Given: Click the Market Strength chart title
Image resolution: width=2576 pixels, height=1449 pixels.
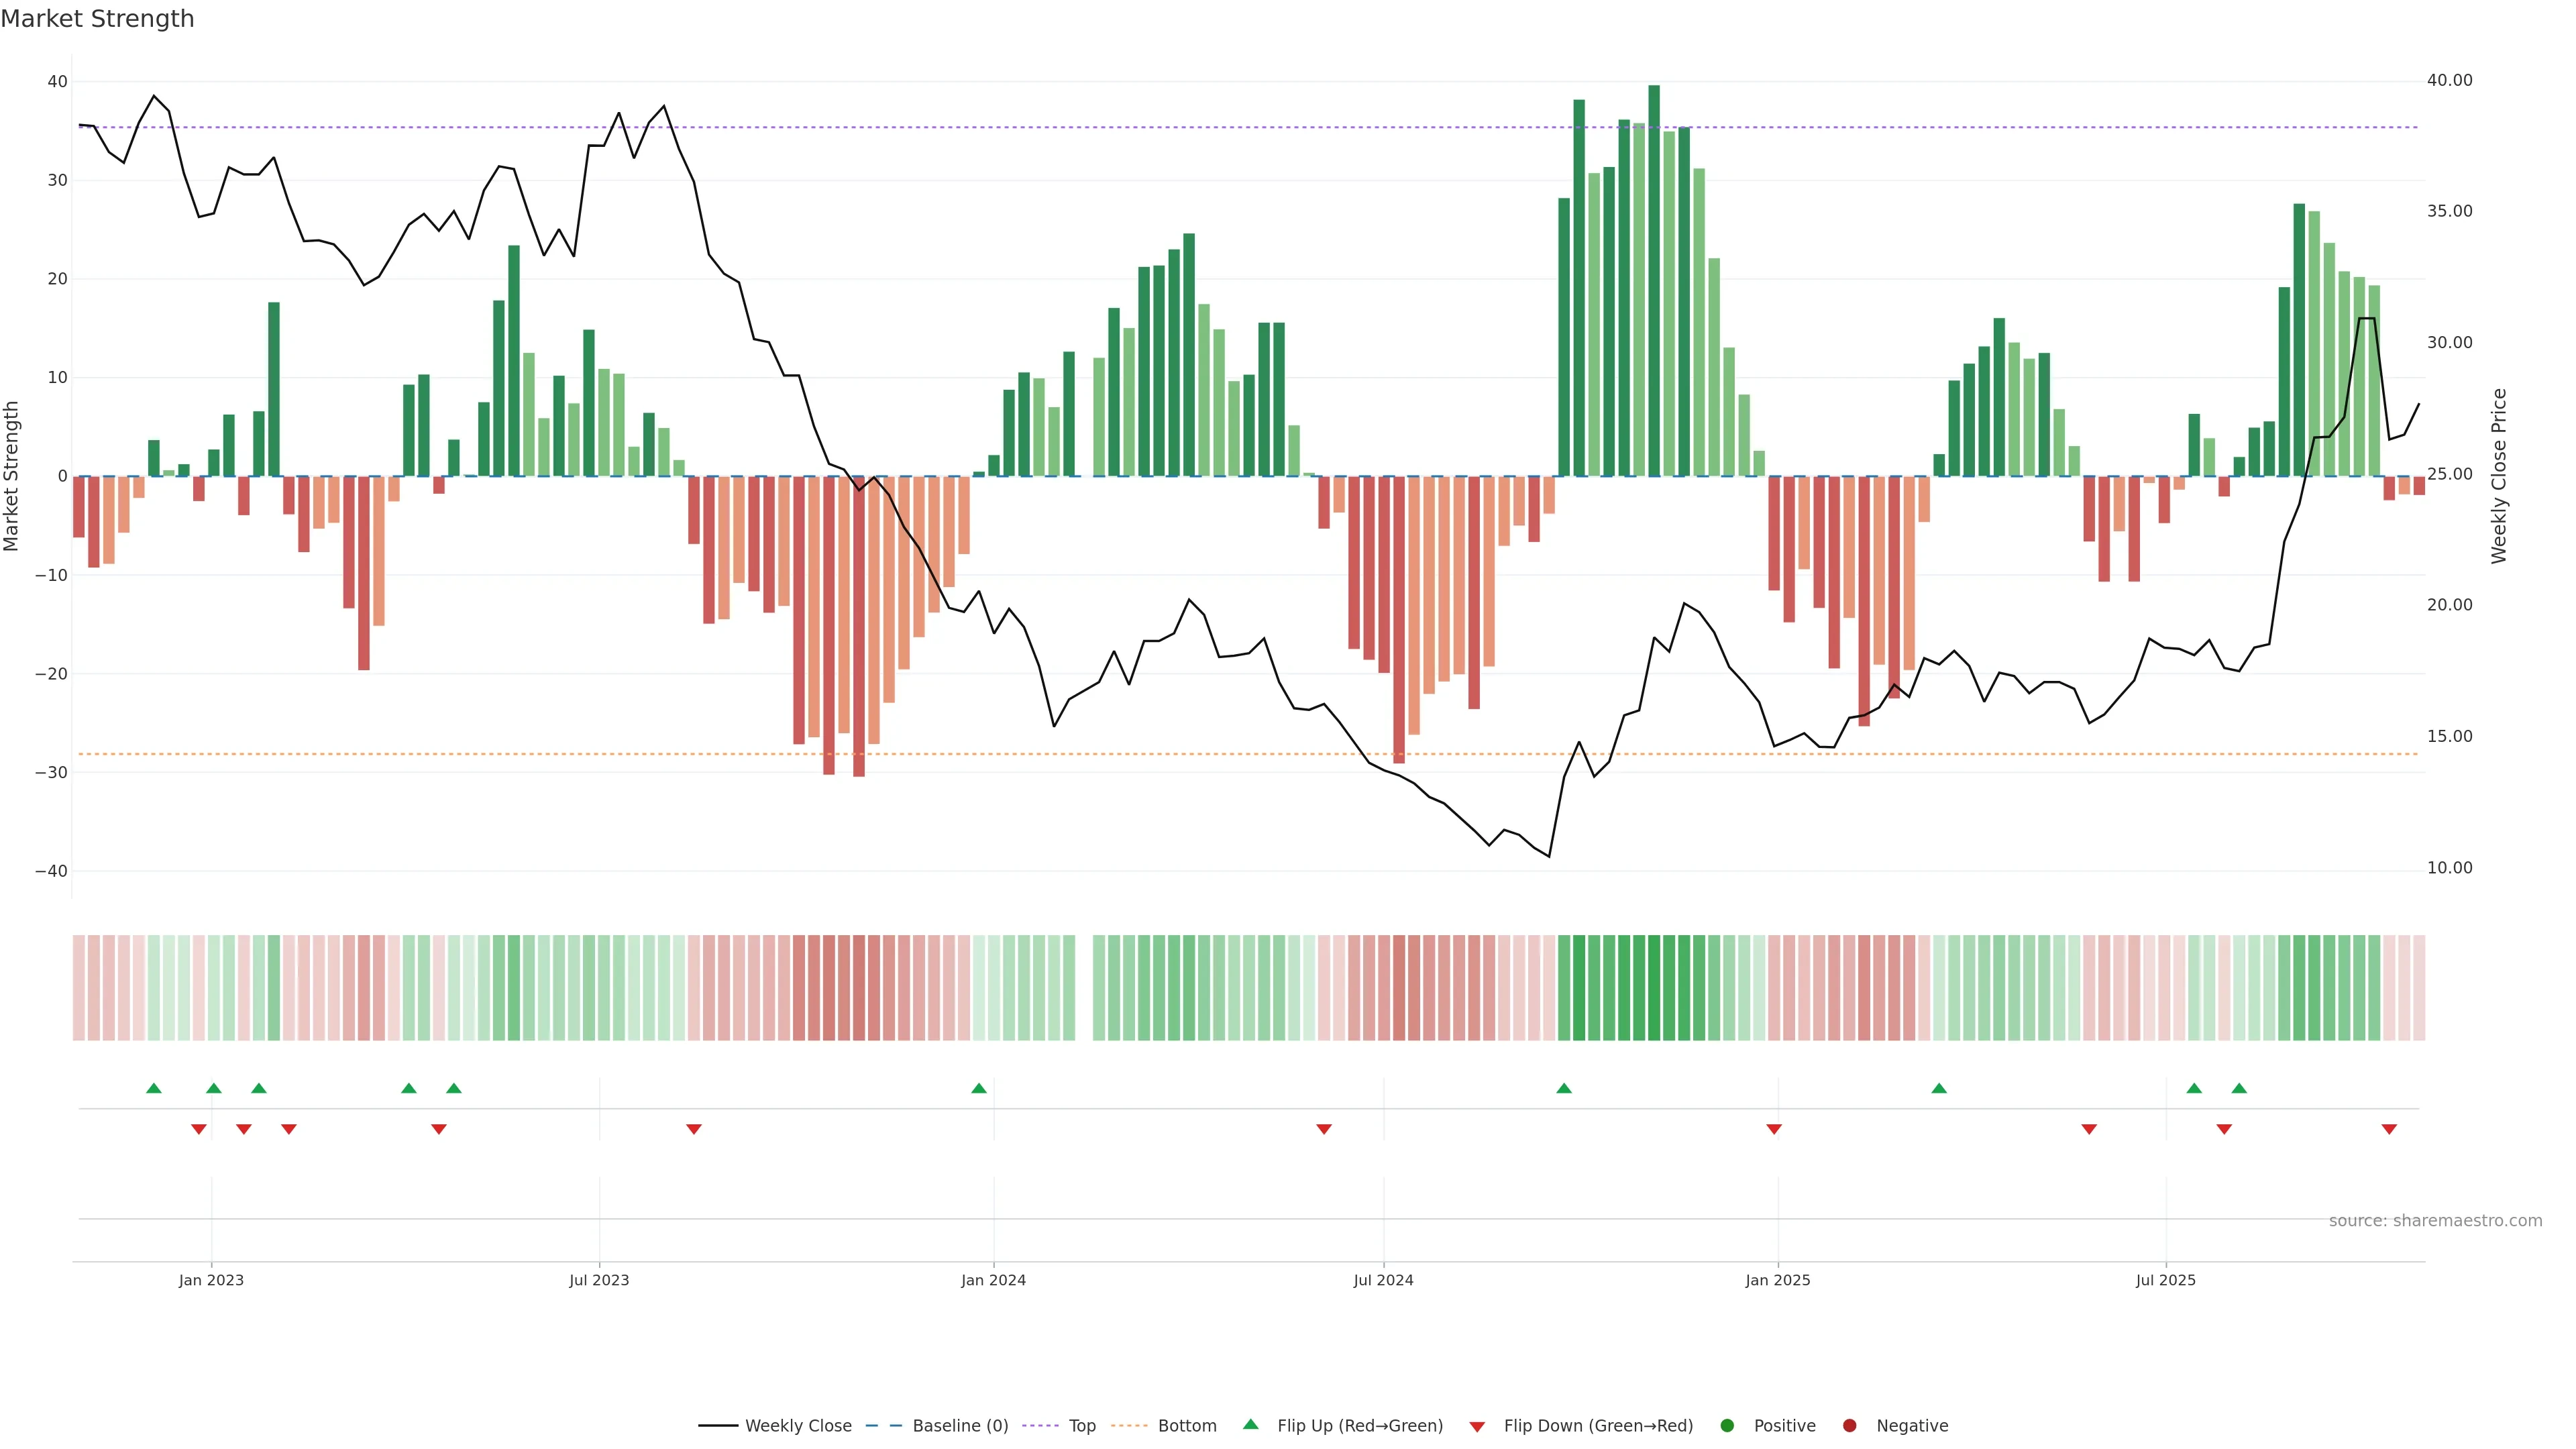Looking at the screenshot, I should [x=97, y=19].
